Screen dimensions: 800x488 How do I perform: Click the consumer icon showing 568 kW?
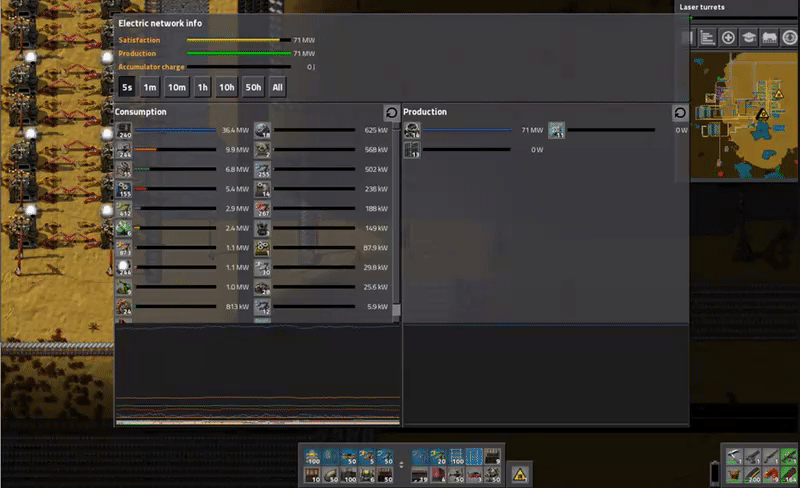pyautogui.click(x=262, y=150)
